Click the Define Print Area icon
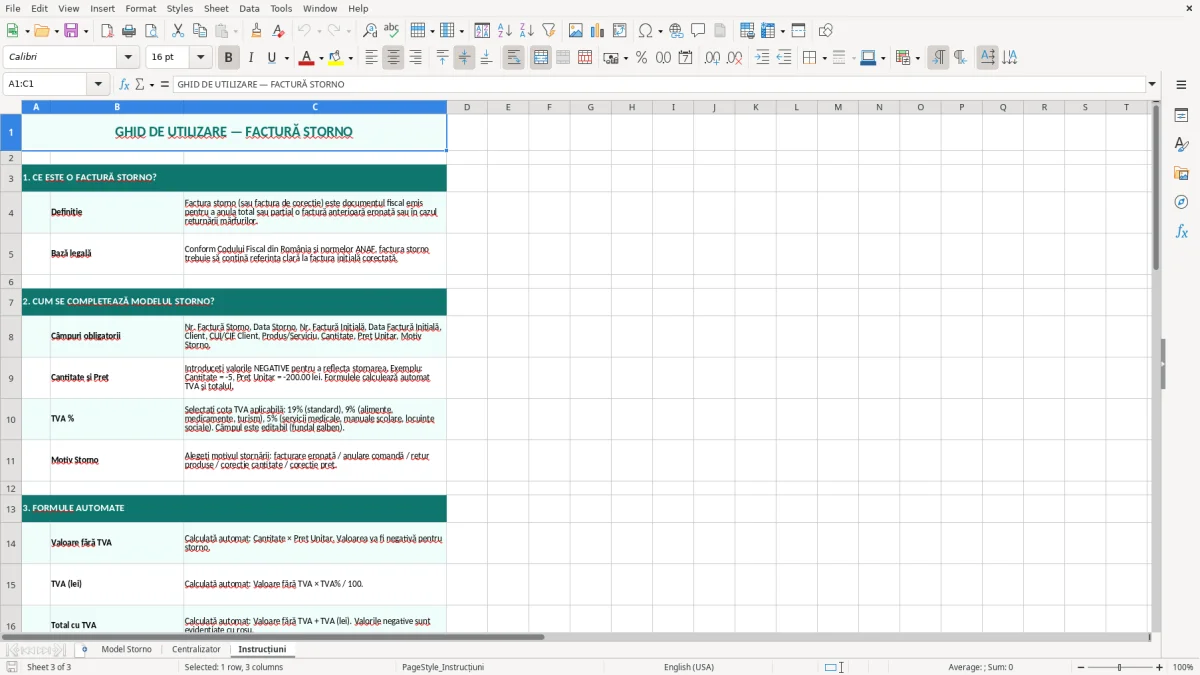 [747, 31]
